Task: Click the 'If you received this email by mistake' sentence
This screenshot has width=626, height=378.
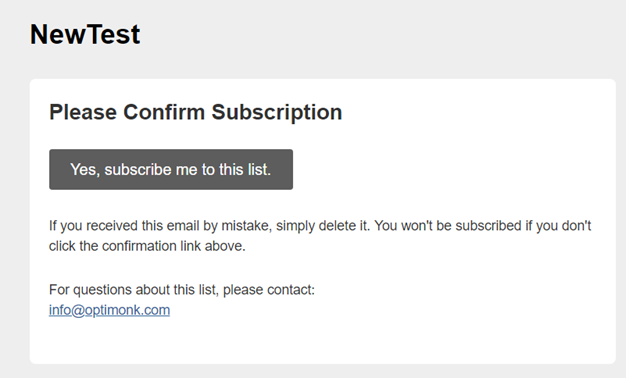Action: click(210, 226)
